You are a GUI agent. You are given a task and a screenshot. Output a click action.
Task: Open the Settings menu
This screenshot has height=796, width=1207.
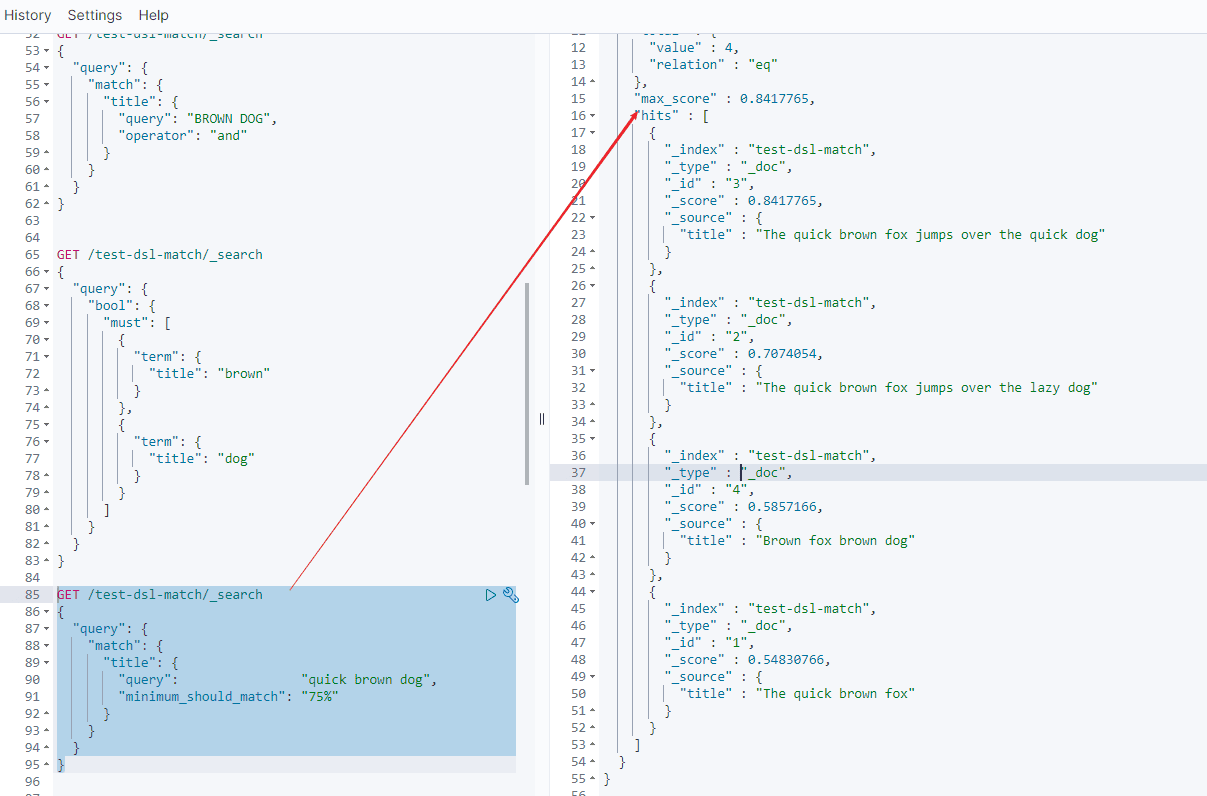[x=95, y=15]
